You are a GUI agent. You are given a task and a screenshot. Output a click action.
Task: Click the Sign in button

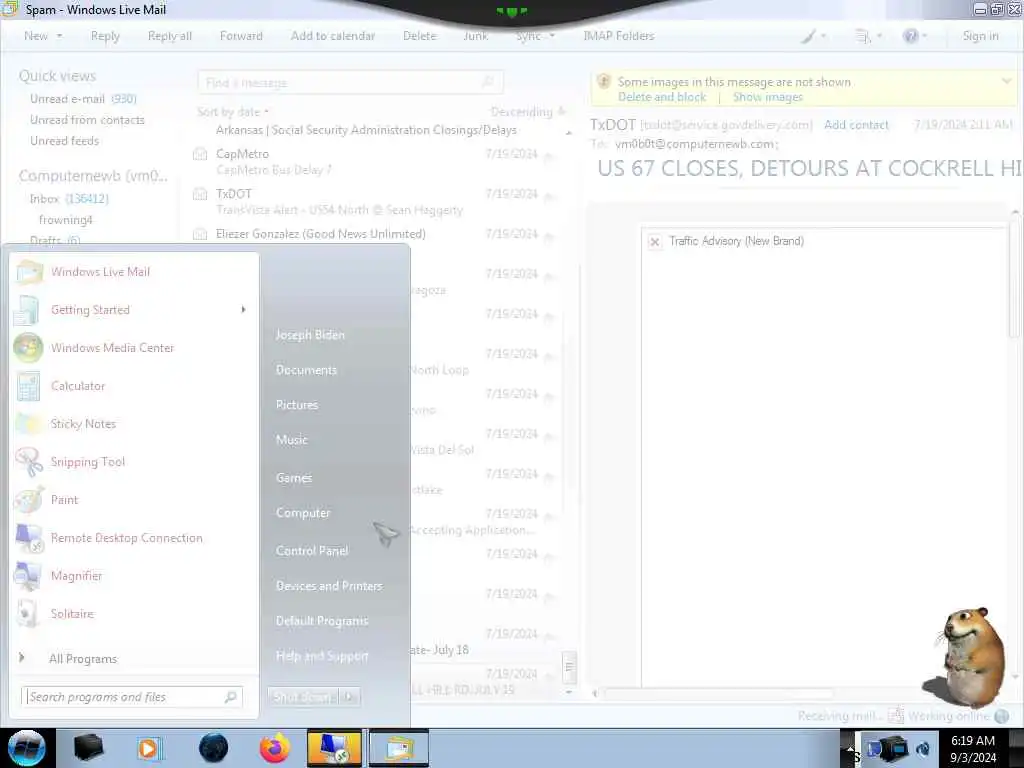[980, 36]
